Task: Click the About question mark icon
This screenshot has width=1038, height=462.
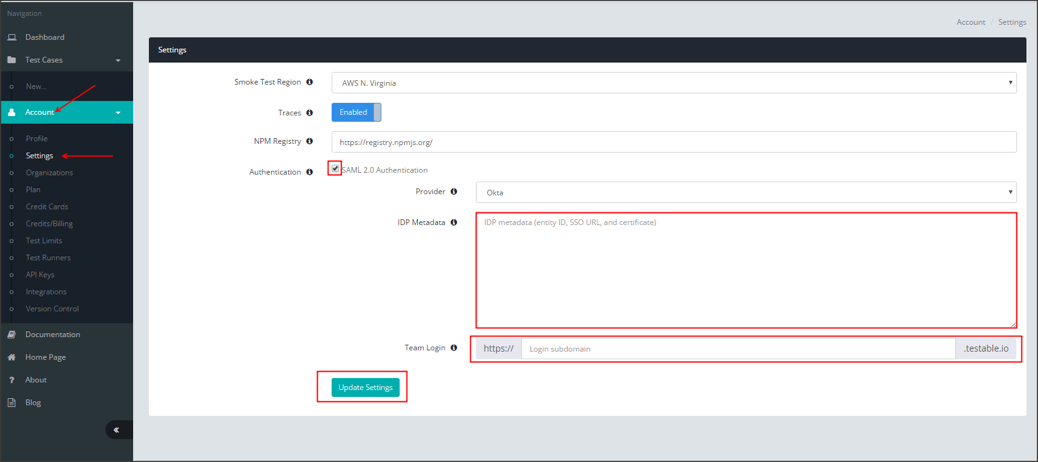Action: (x=12, y=380)
